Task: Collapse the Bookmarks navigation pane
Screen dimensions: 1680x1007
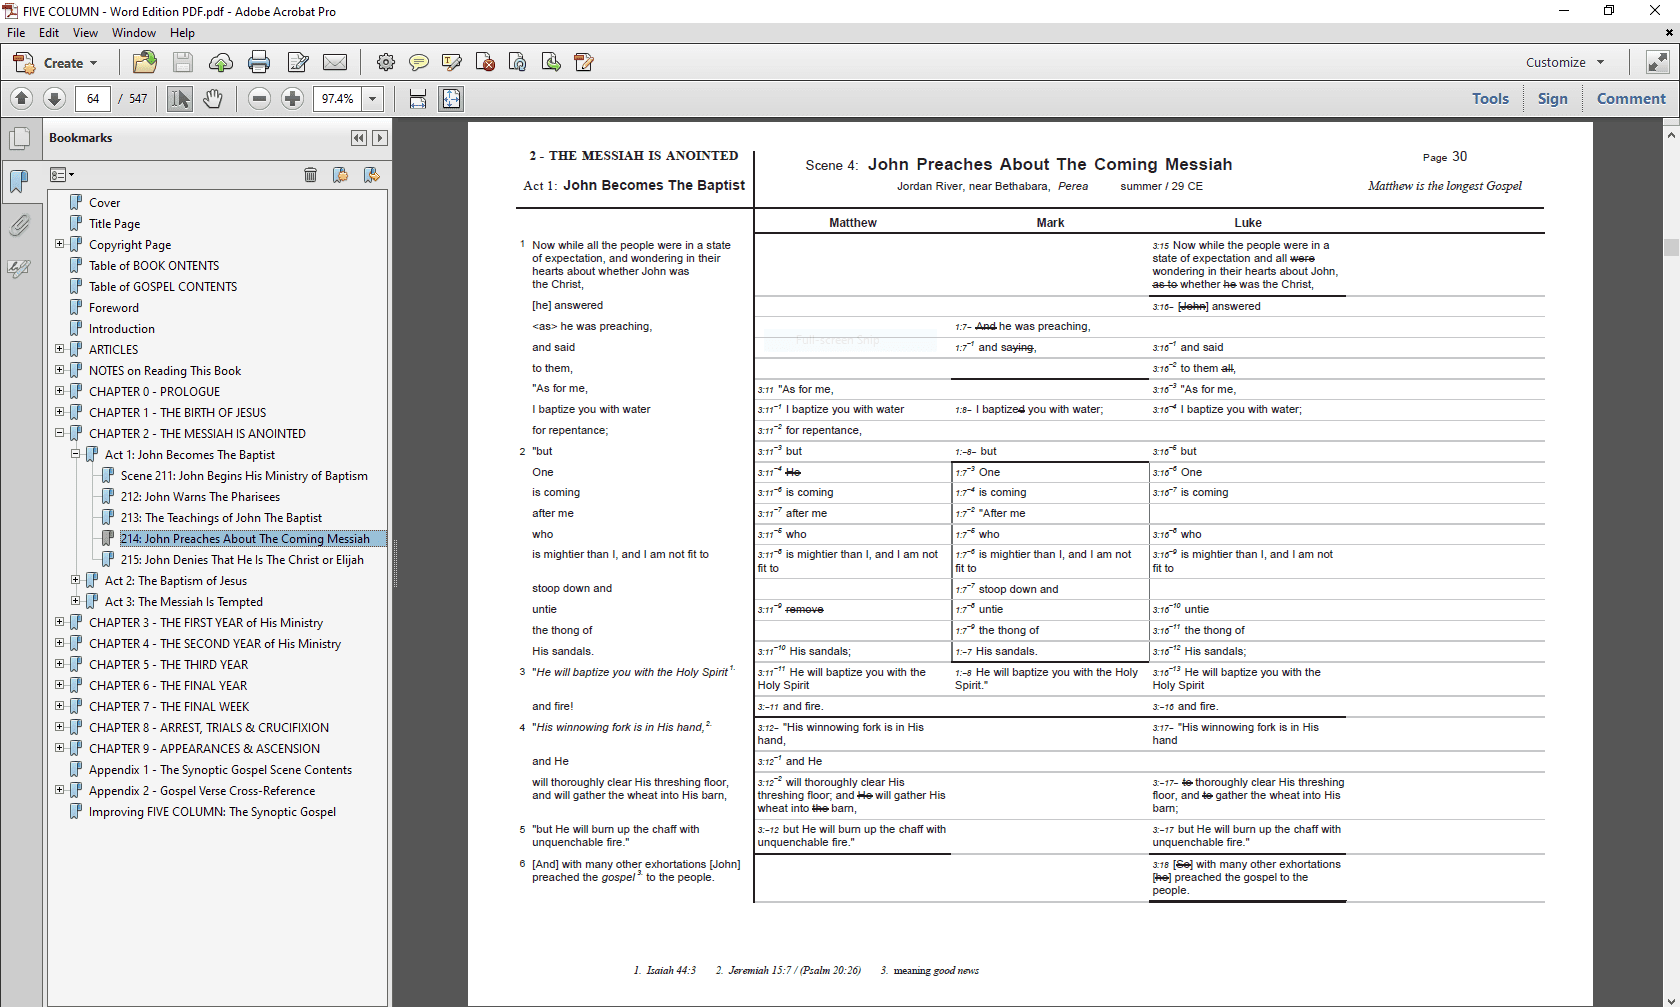Action: click(358, 138)
